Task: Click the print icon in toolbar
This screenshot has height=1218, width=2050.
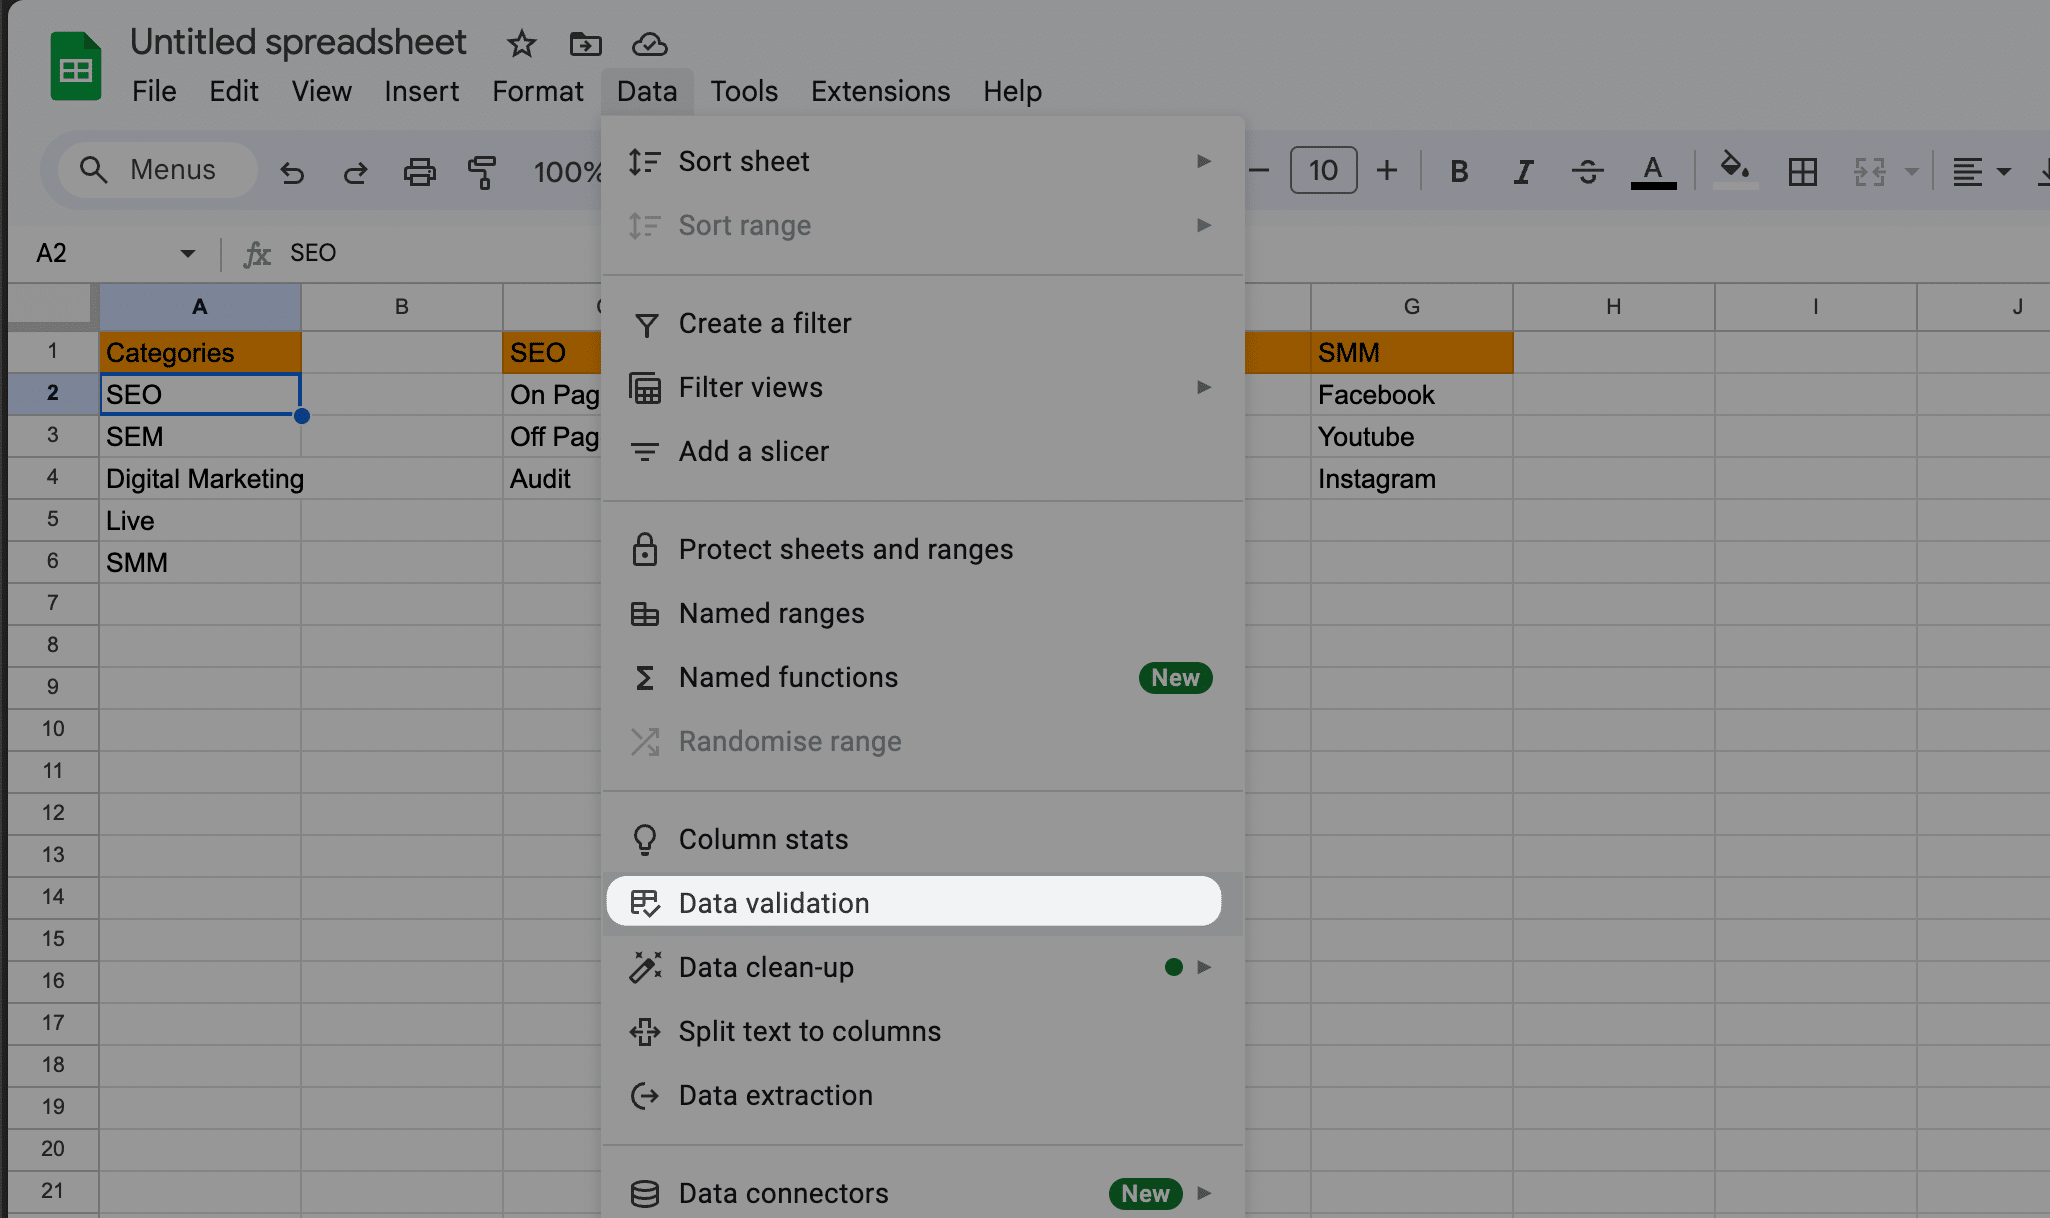Action: pyautogui.click(x=418, y=171)
